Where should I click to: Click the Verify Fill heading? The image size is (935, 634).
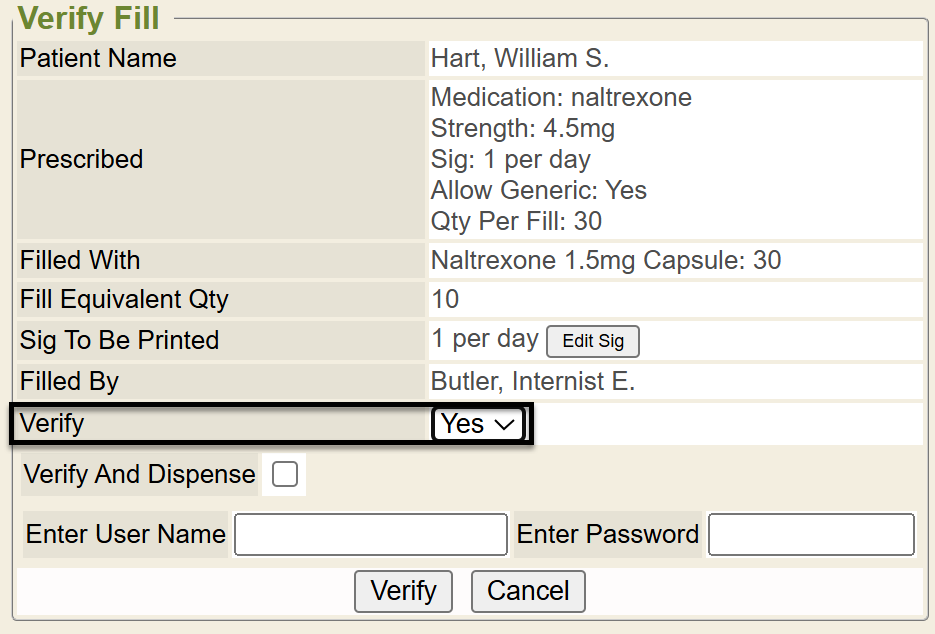pos(89,18)
